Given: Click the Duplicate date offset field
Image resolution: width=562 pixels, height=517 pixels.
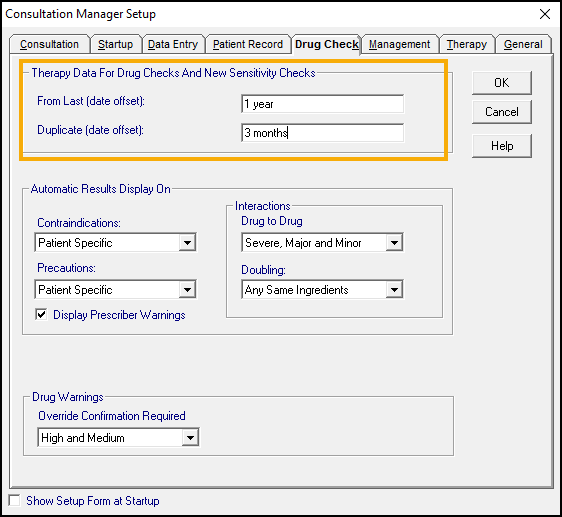Looking at the screenshot, I should (x=323, y=133).
